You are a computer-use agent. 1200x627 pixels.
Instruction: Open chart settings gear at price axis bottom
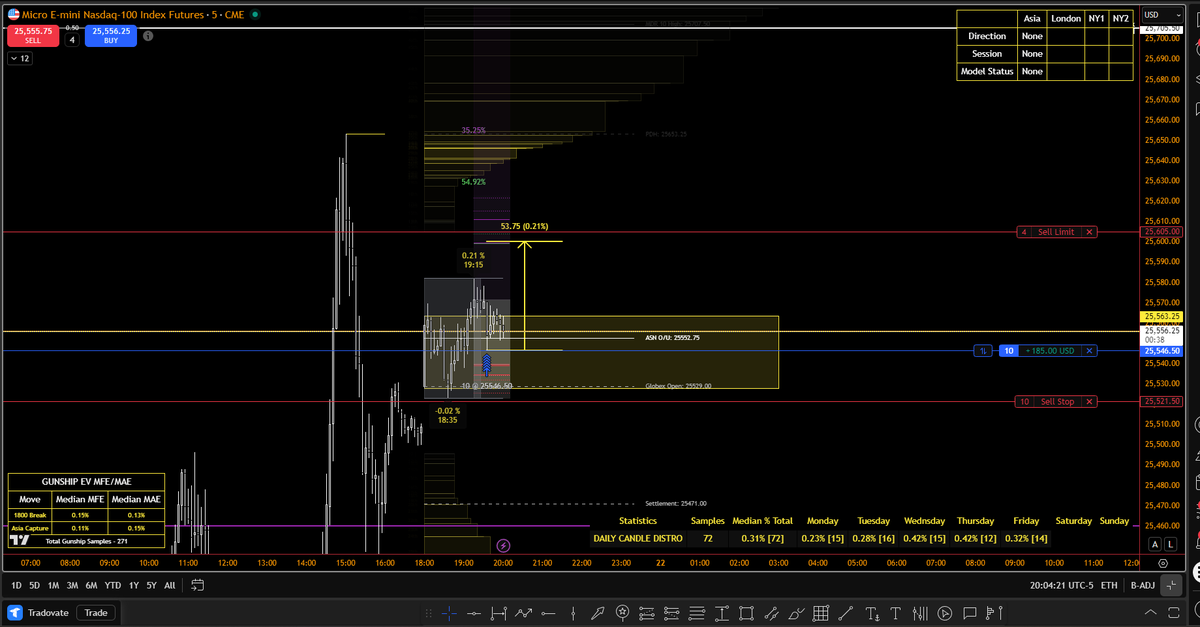(x=1163, y=564)
